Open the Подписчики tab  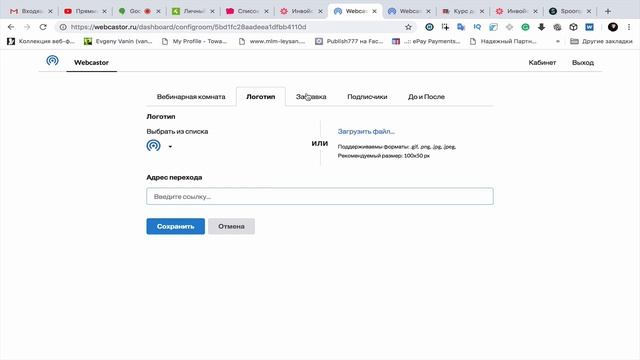367,97
